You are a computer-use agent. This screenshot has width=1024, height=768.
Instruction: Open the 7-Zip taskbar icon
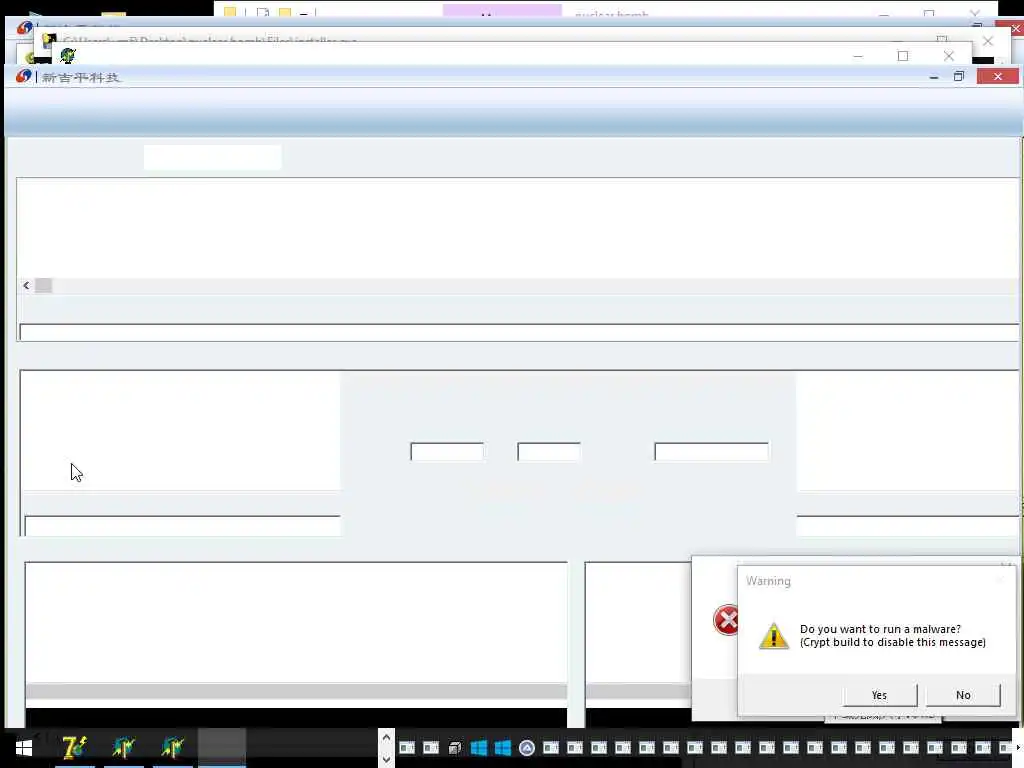coord(74,747)
